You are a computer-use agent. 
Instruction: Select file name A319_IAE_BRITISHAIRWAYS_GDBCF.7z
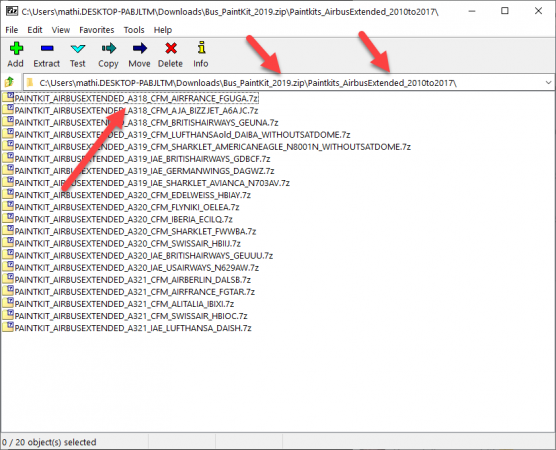click(142, 159)
